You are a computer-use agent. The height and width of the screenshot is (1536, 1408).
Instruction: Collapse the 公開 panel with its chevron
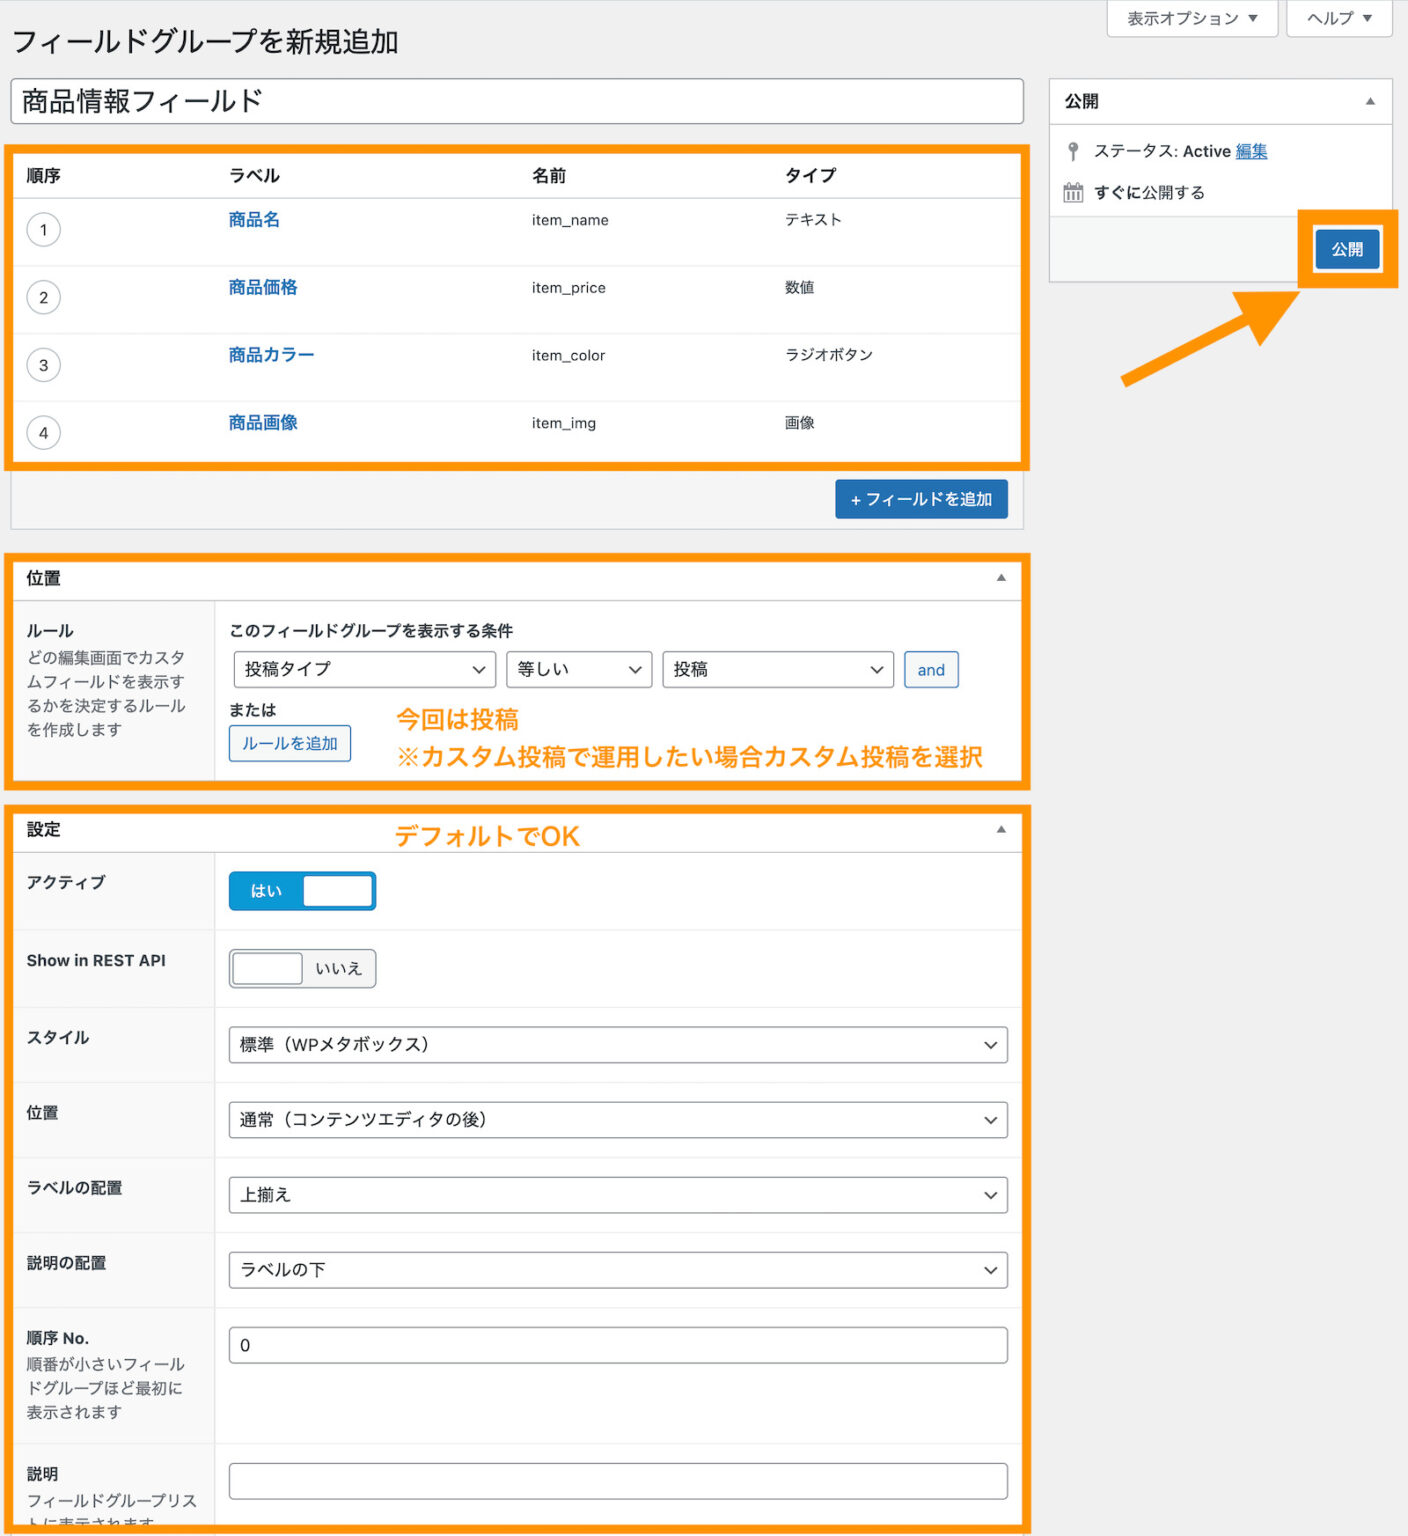[x=1370, y=100]
